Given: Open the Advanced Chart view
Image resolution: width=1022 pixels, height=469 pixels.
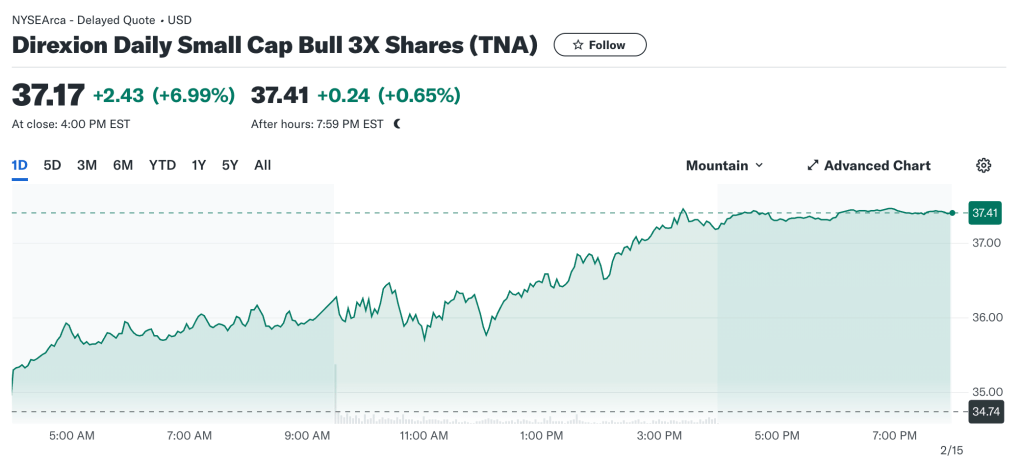Looking at the screenshot, I should [x=876, y=166].
